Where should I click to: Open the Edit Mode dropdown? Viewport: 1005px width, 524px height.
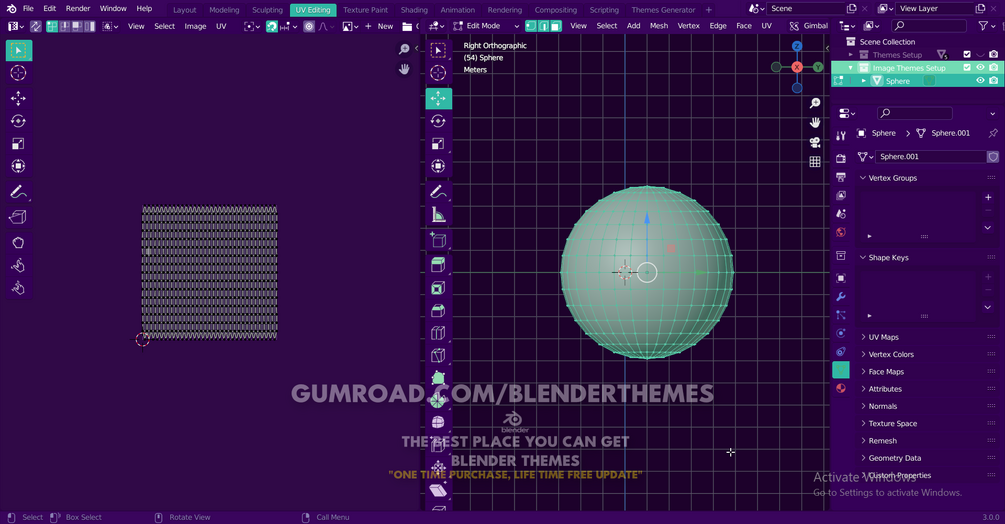(486, 26)
